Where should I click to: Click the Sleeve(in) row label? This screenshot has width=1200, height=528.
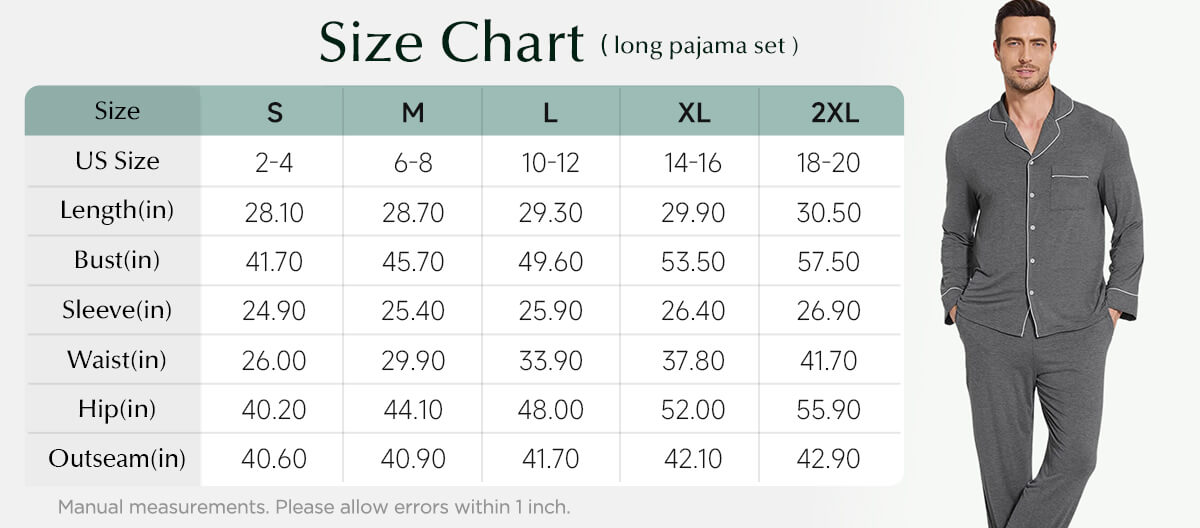(117, 310)
